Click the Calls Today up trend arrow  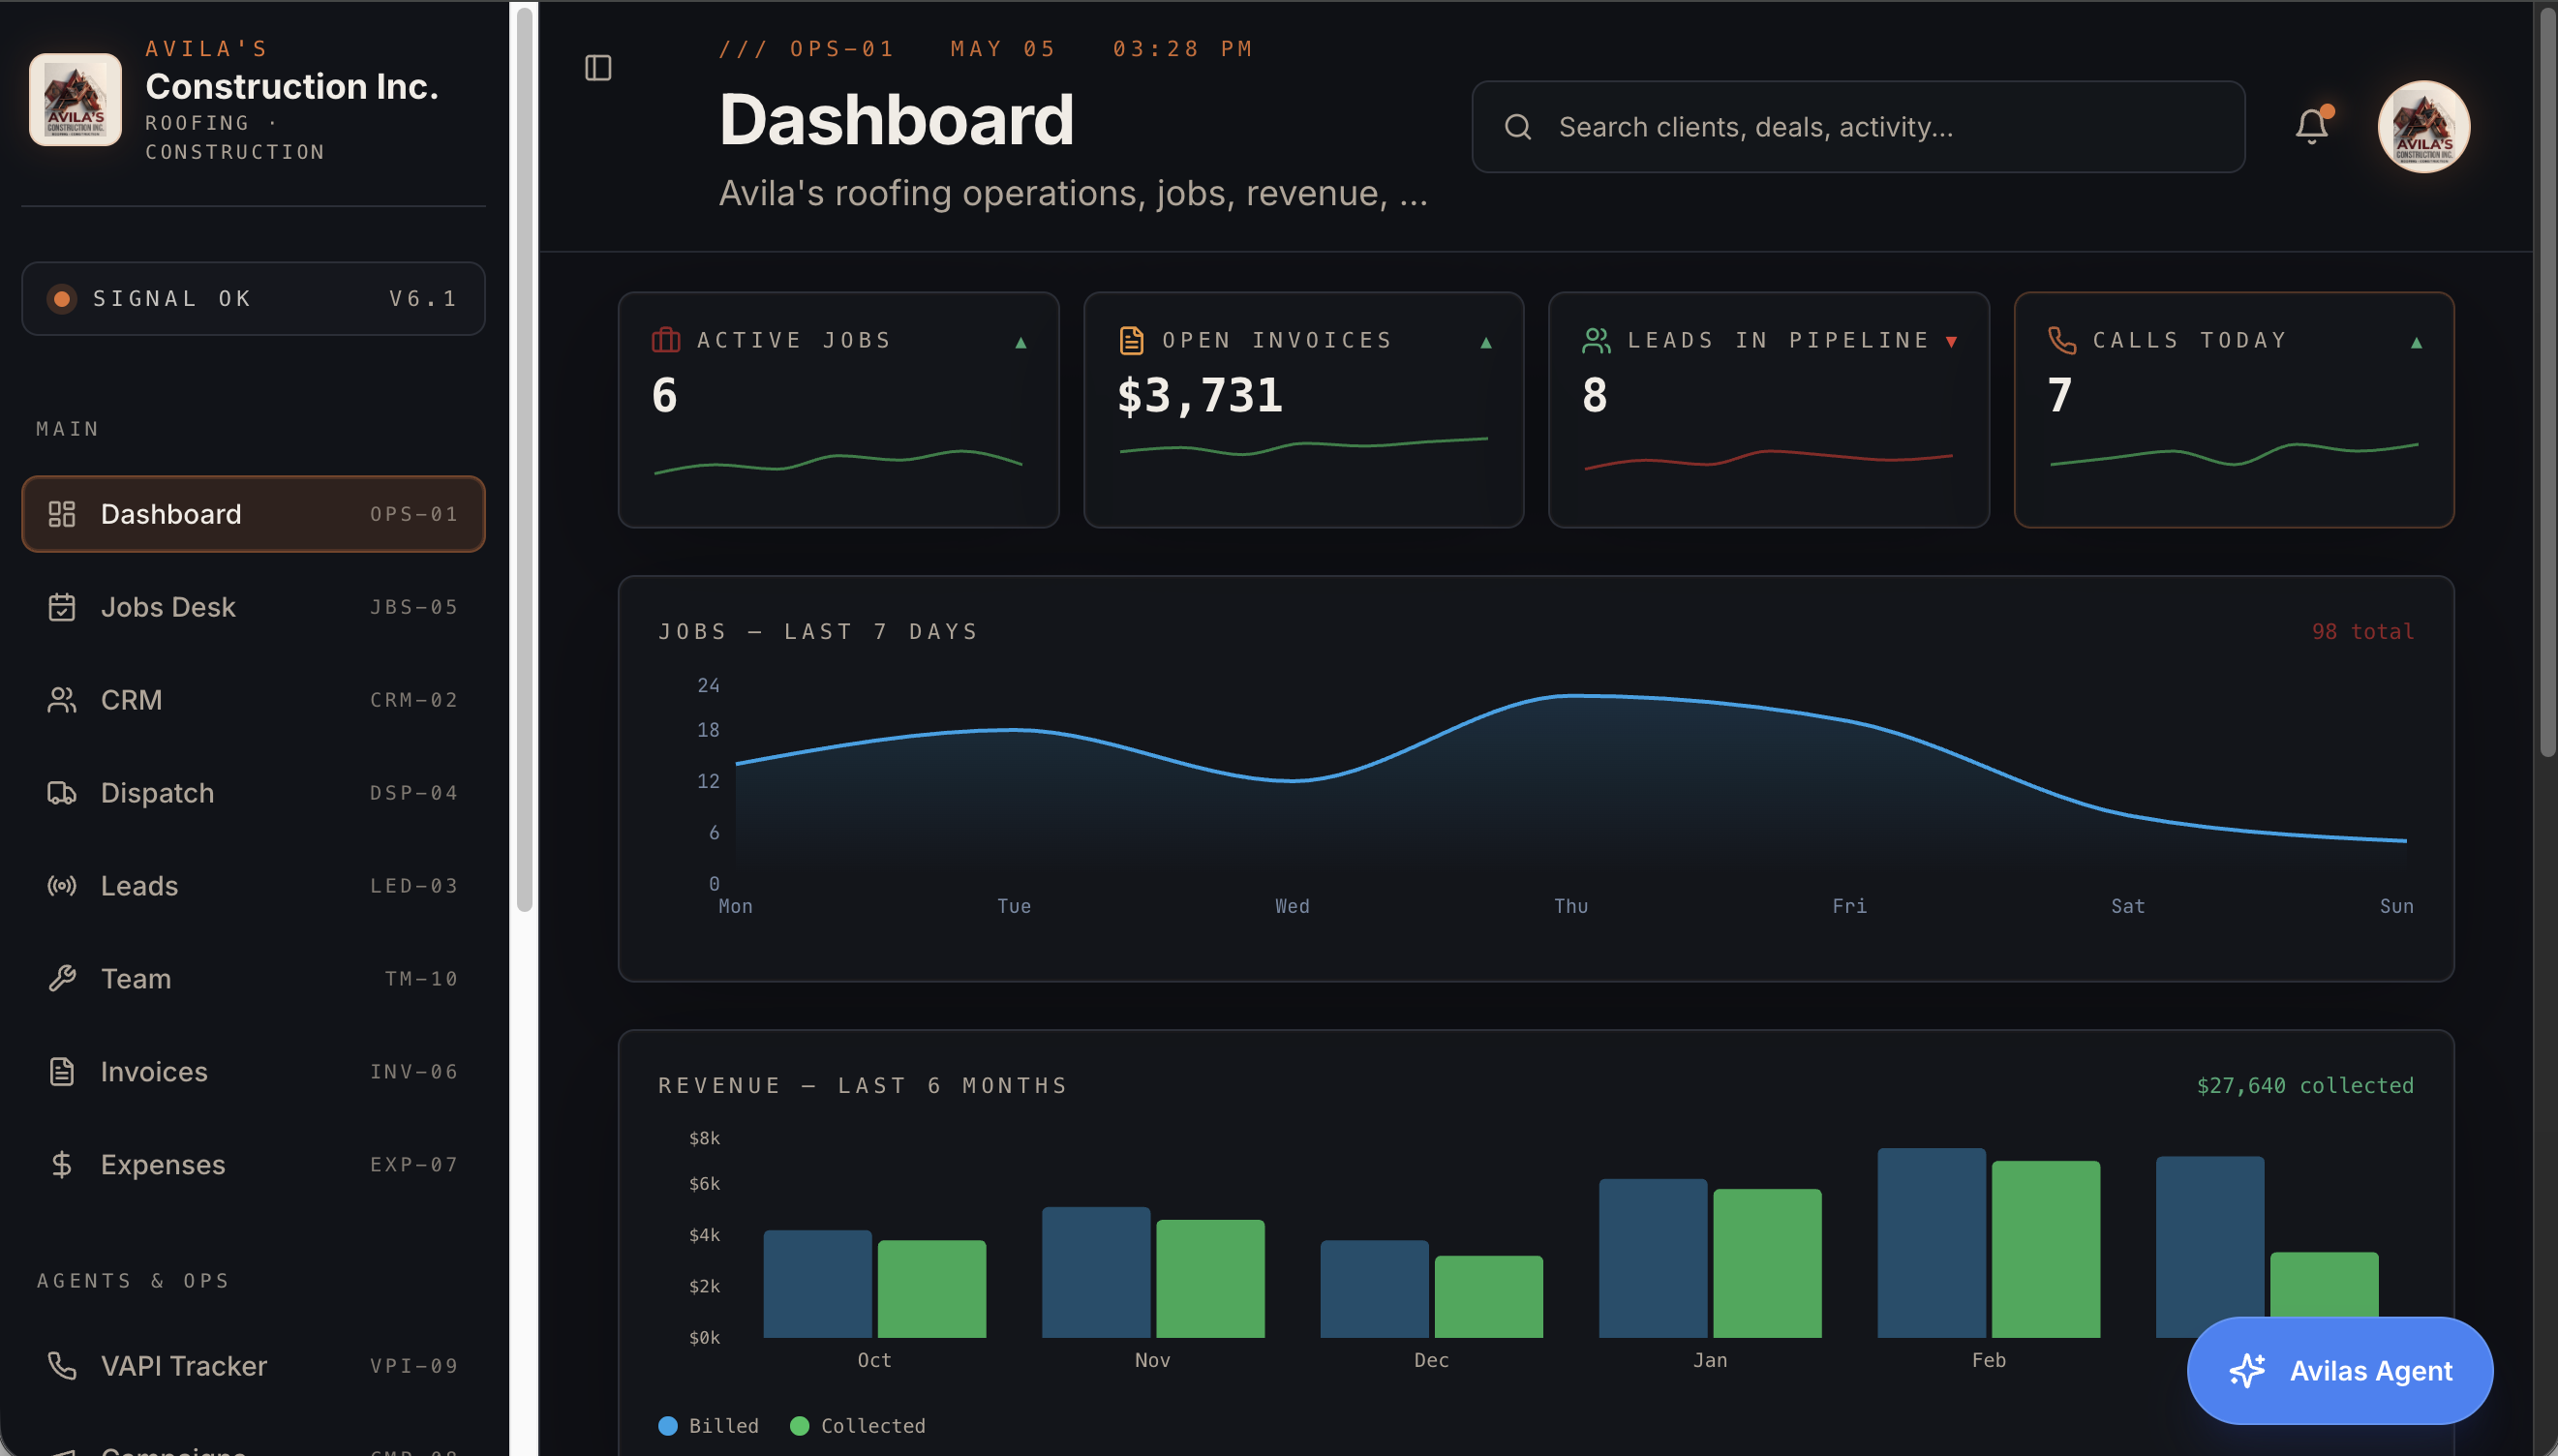[2416, 342]
